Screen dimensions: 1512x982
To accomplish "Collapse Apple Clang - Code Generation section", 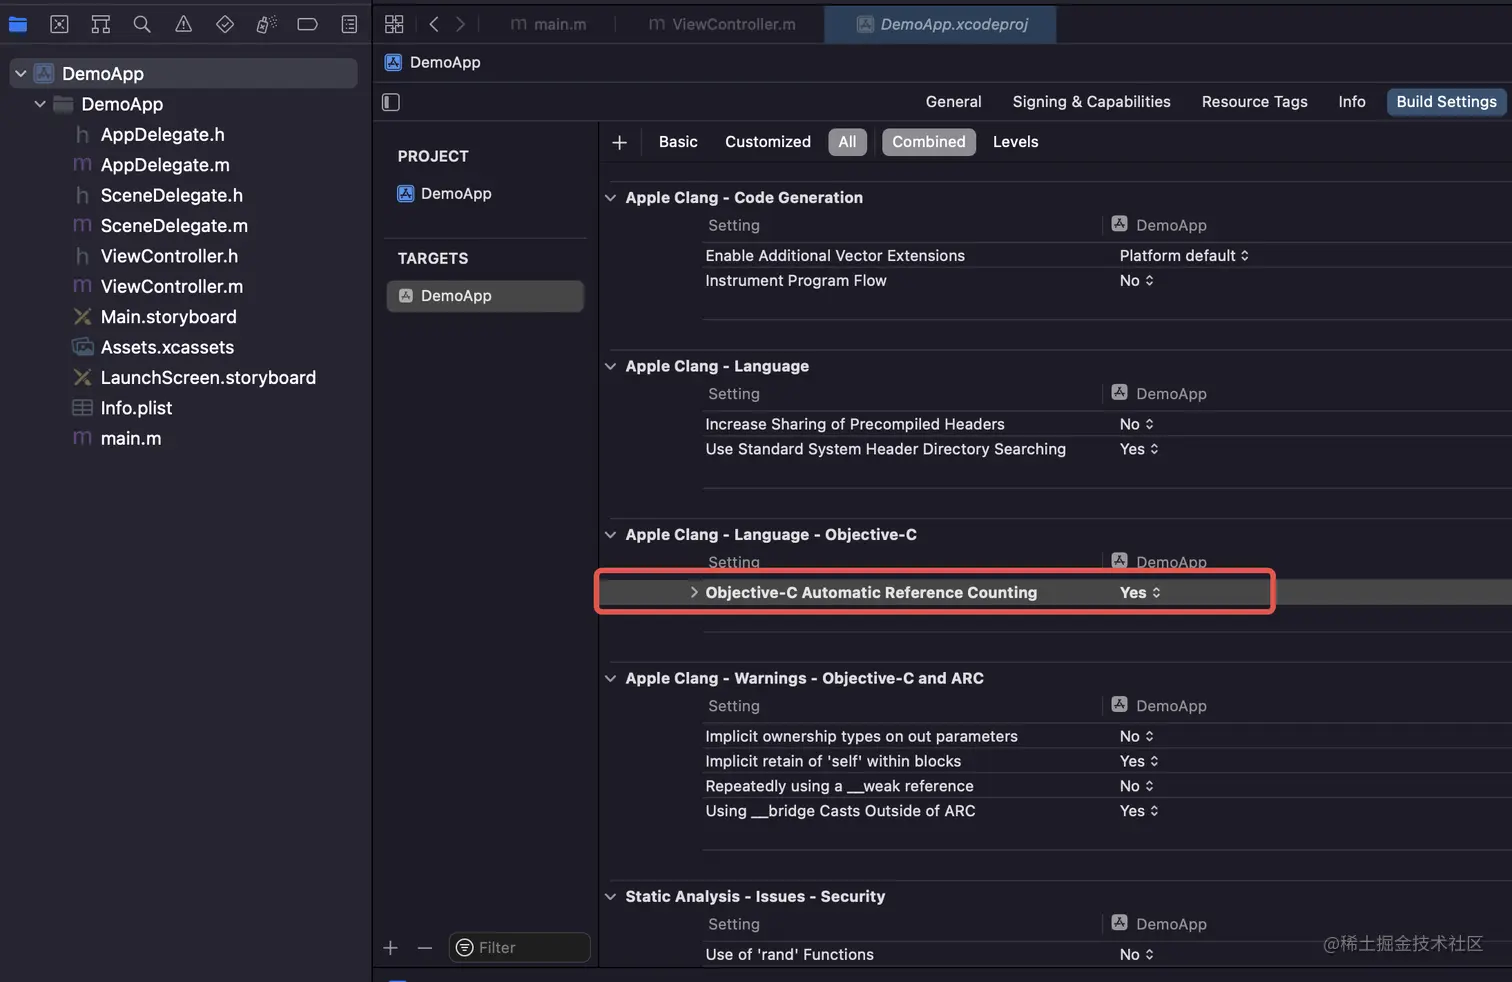I will pyautogui.click(x=610, y=198).
